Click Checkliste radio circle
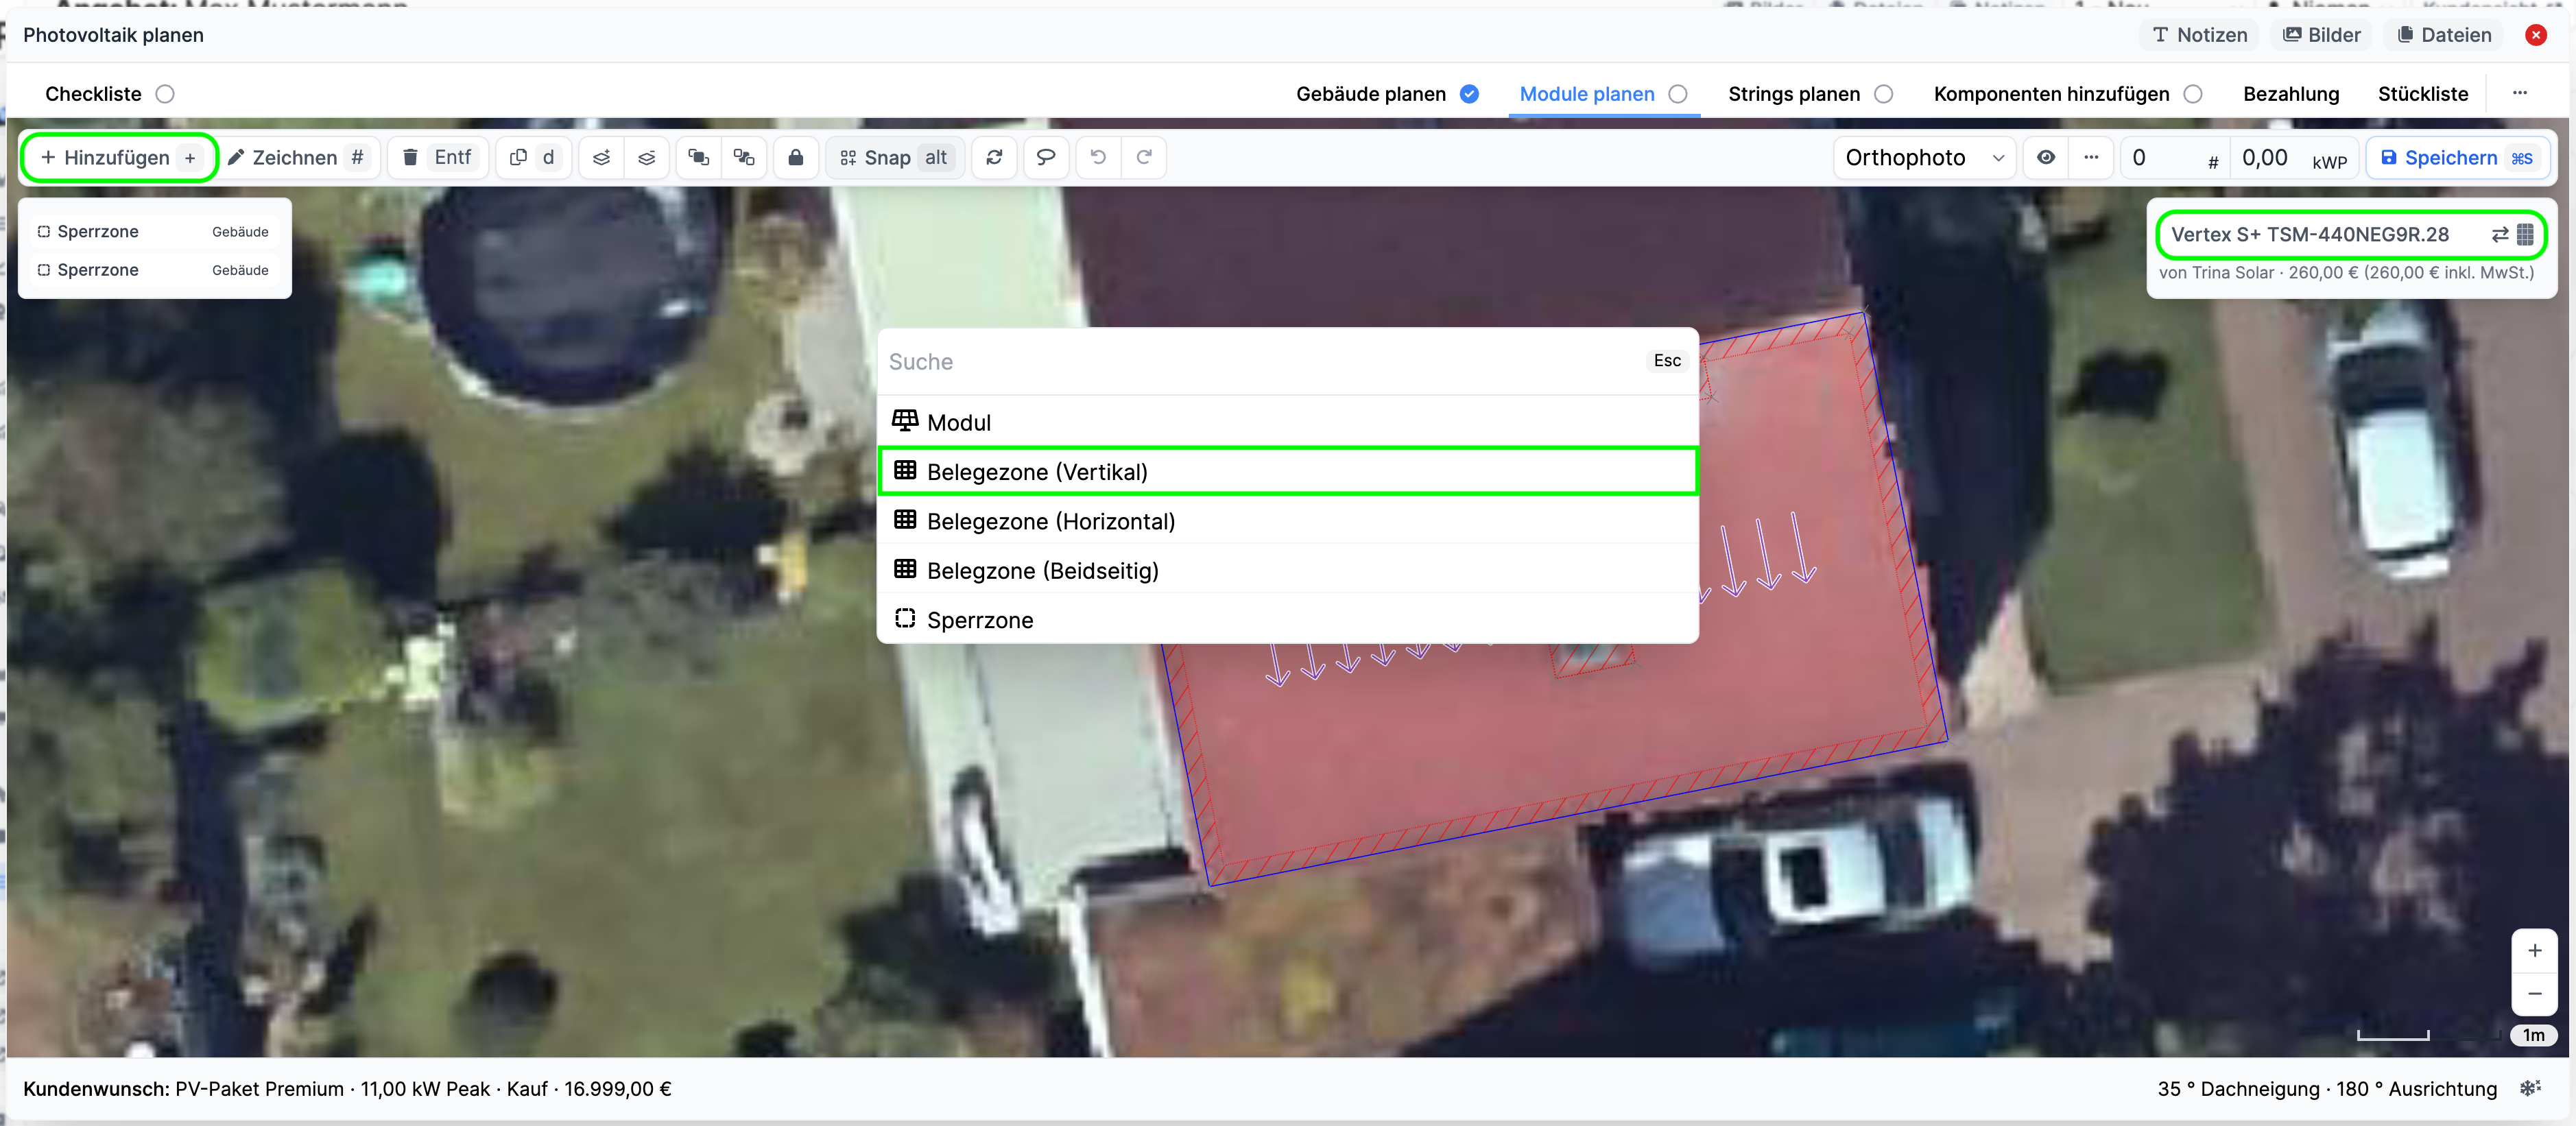The height and width of the screenshot is (1126, 2576). pyautogui.click(x=165, y=94)
